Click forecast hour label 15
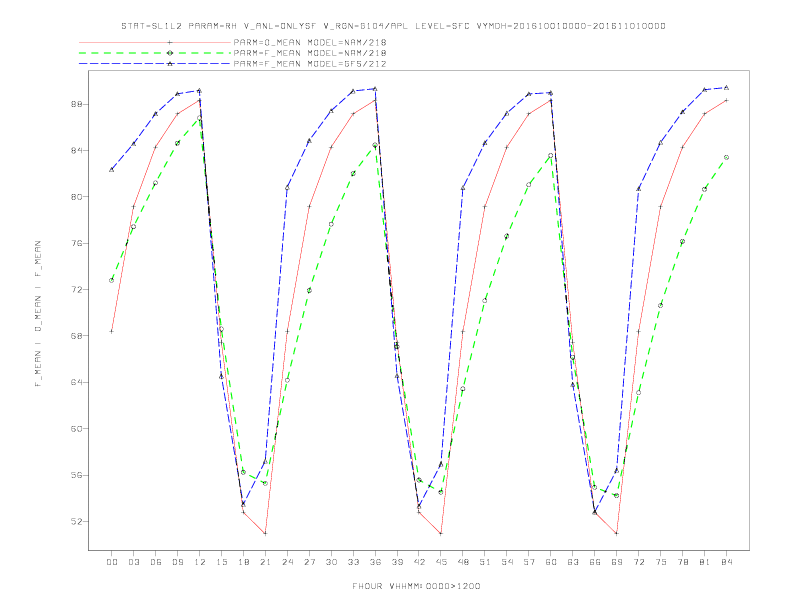 (x=221, y=562)
